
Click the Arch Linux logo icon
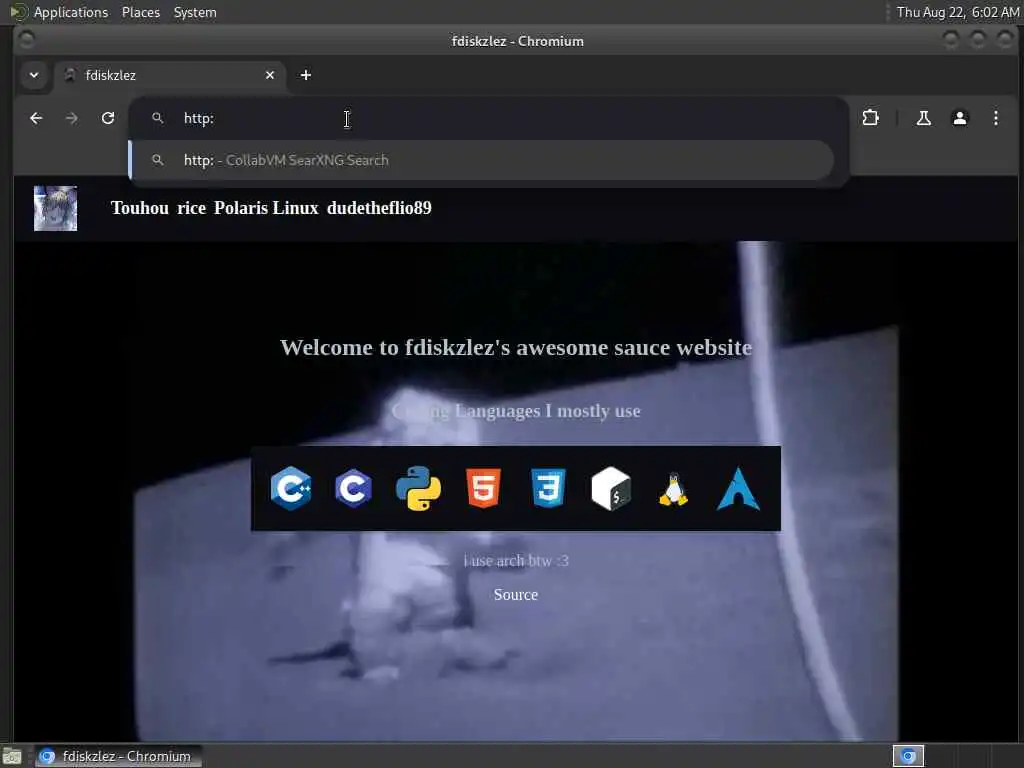(x=738, y=488)
